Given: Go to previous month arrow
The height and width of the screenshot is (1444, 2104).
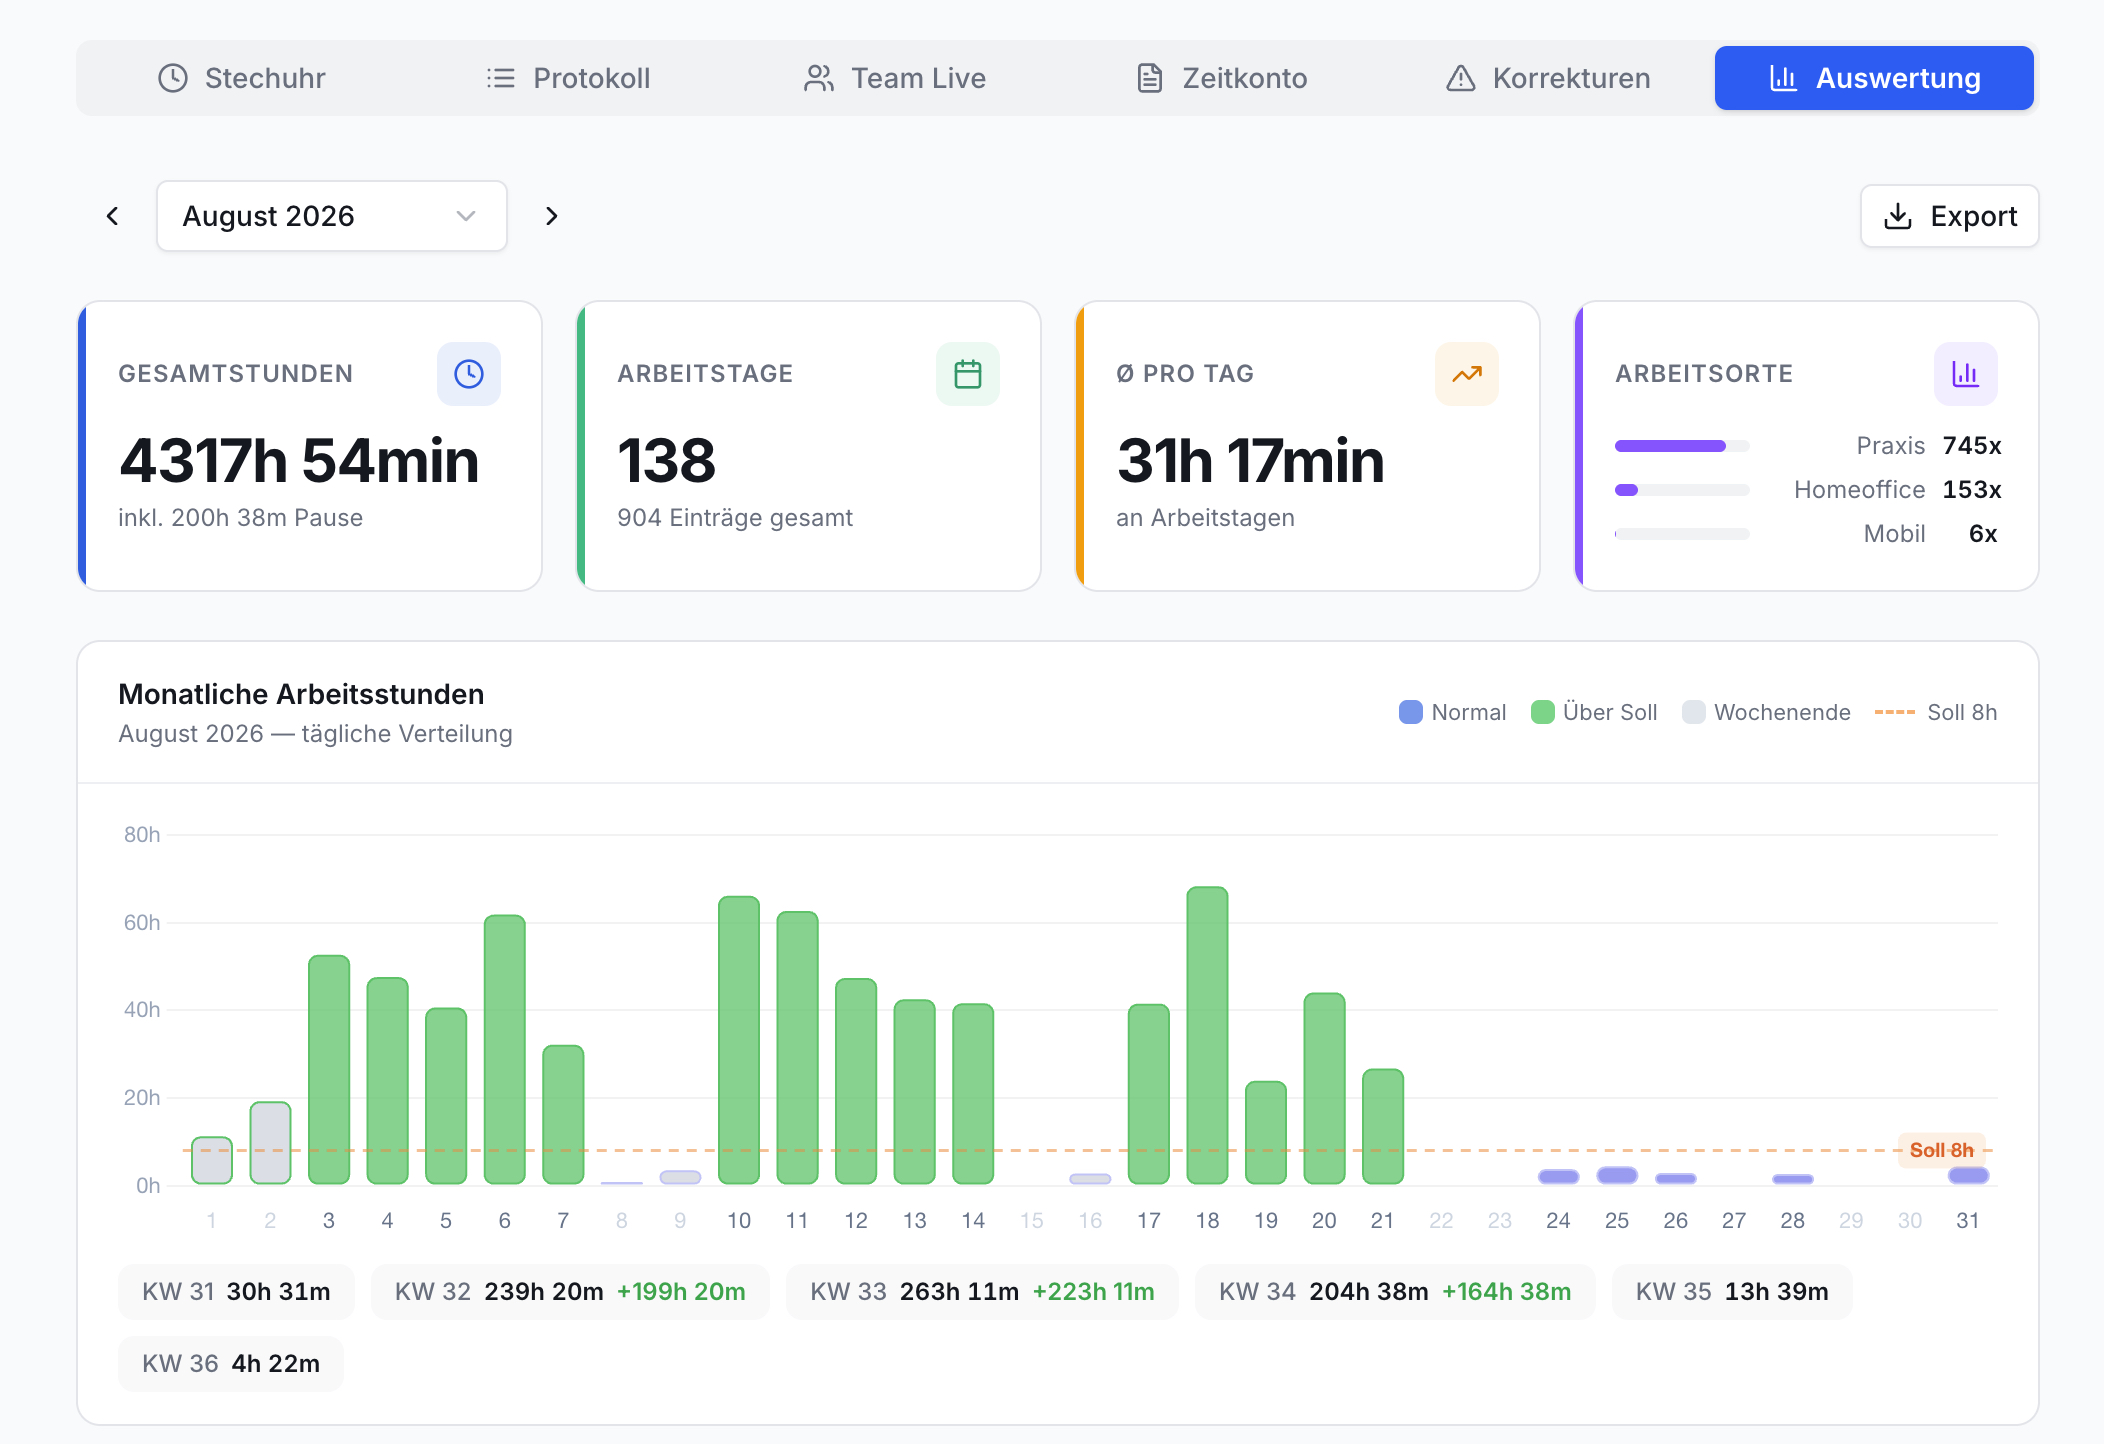Looking at the screenshot, I should [113, 216].
